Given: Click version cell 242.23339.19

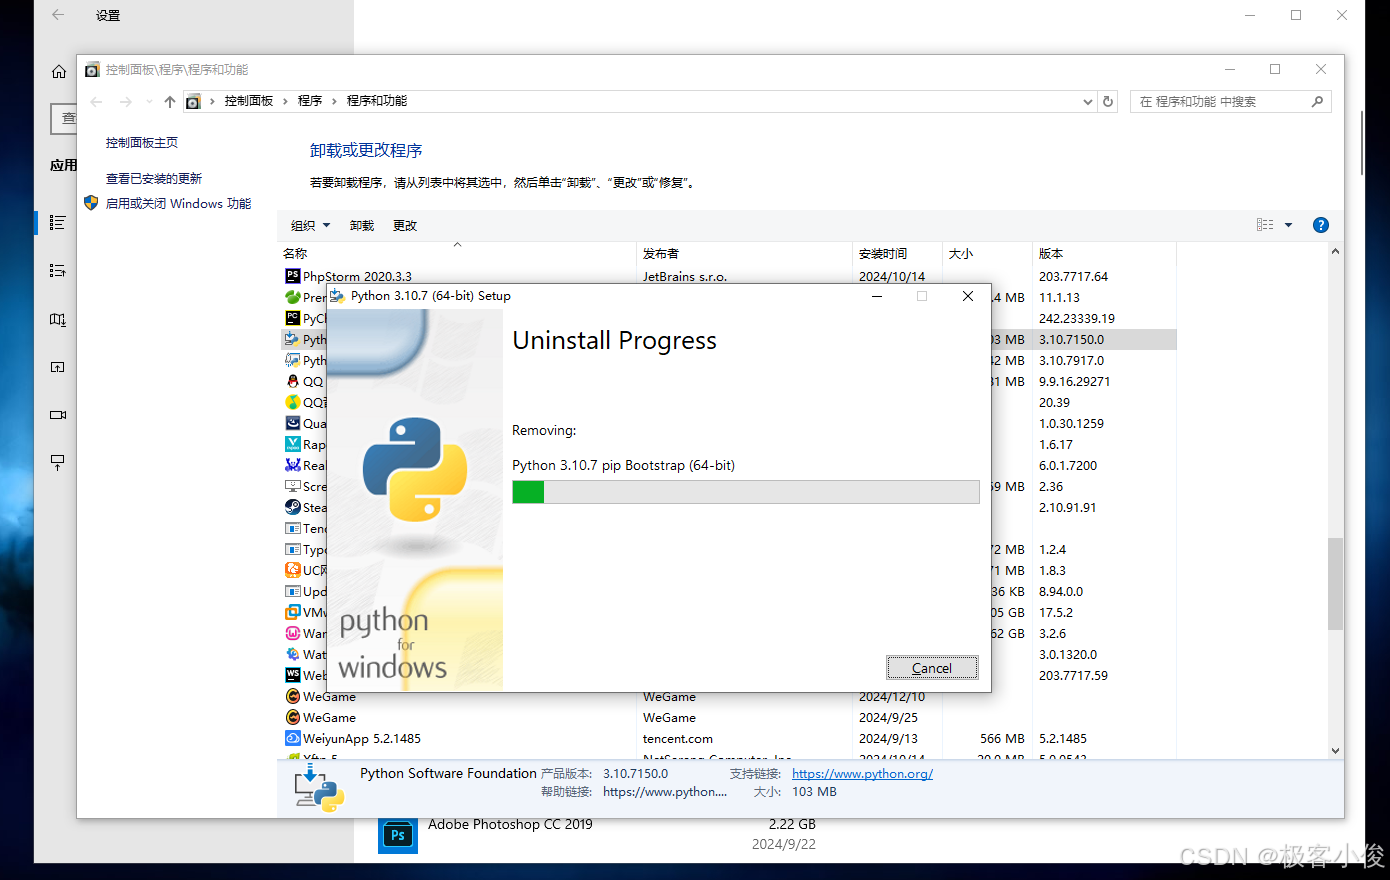Looking at the screenshot, I should (1076, 318).
